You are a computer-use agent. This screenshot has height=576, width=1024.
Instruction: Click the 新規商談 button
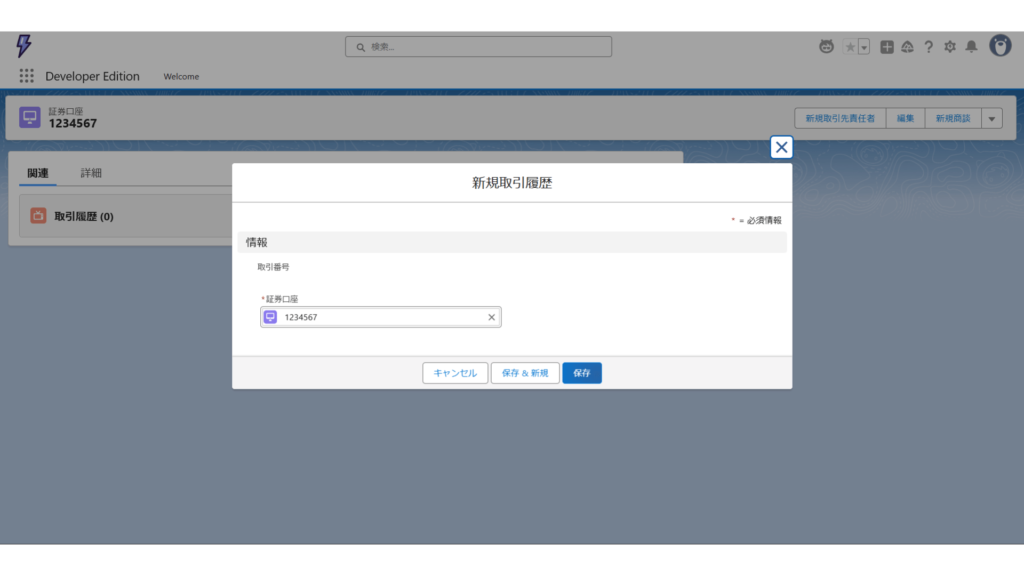click(x=953, y=118)
